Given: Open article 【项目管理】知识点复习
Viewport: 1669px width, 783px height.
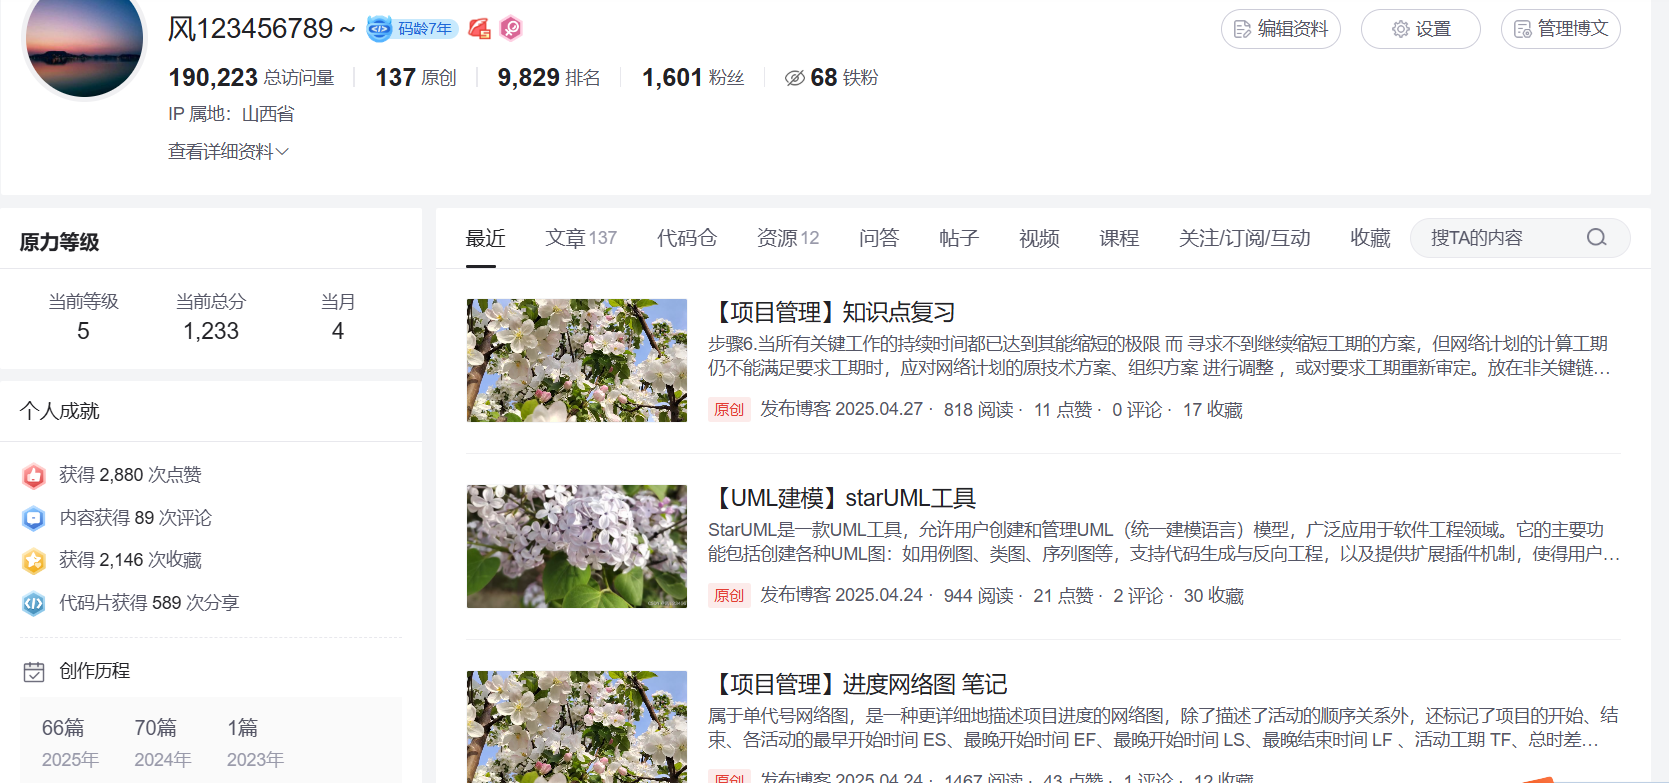Looking at the screenshot, I should 832,312.
